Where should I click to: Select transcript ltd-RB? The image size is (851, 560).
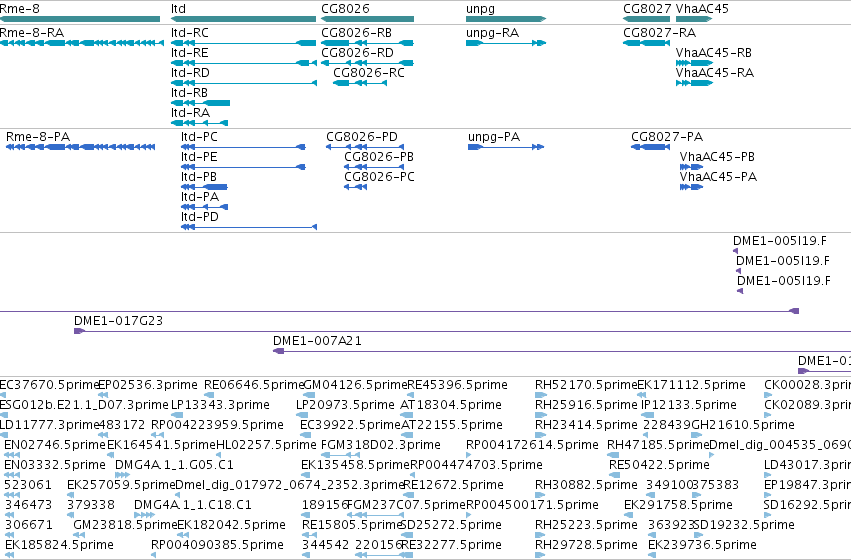point(200,103)
